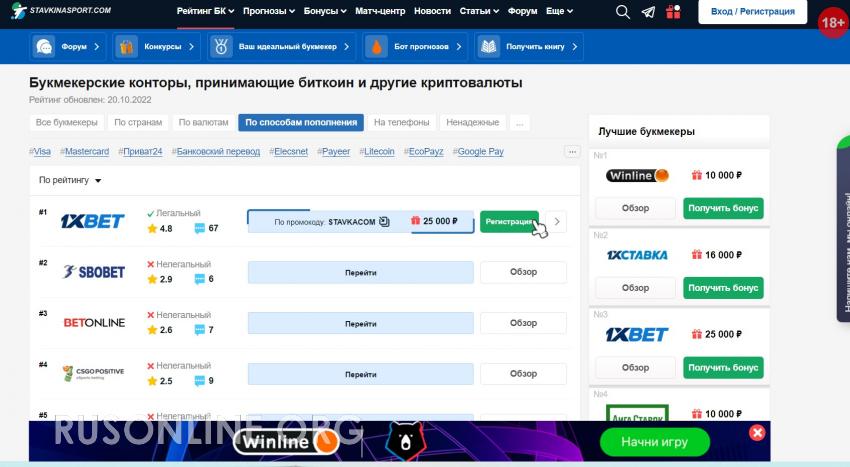Click Обзор button for BetOnline
The width and height of the screenshot is (850, 467).
pyautogui.click(x=523, y=323)
